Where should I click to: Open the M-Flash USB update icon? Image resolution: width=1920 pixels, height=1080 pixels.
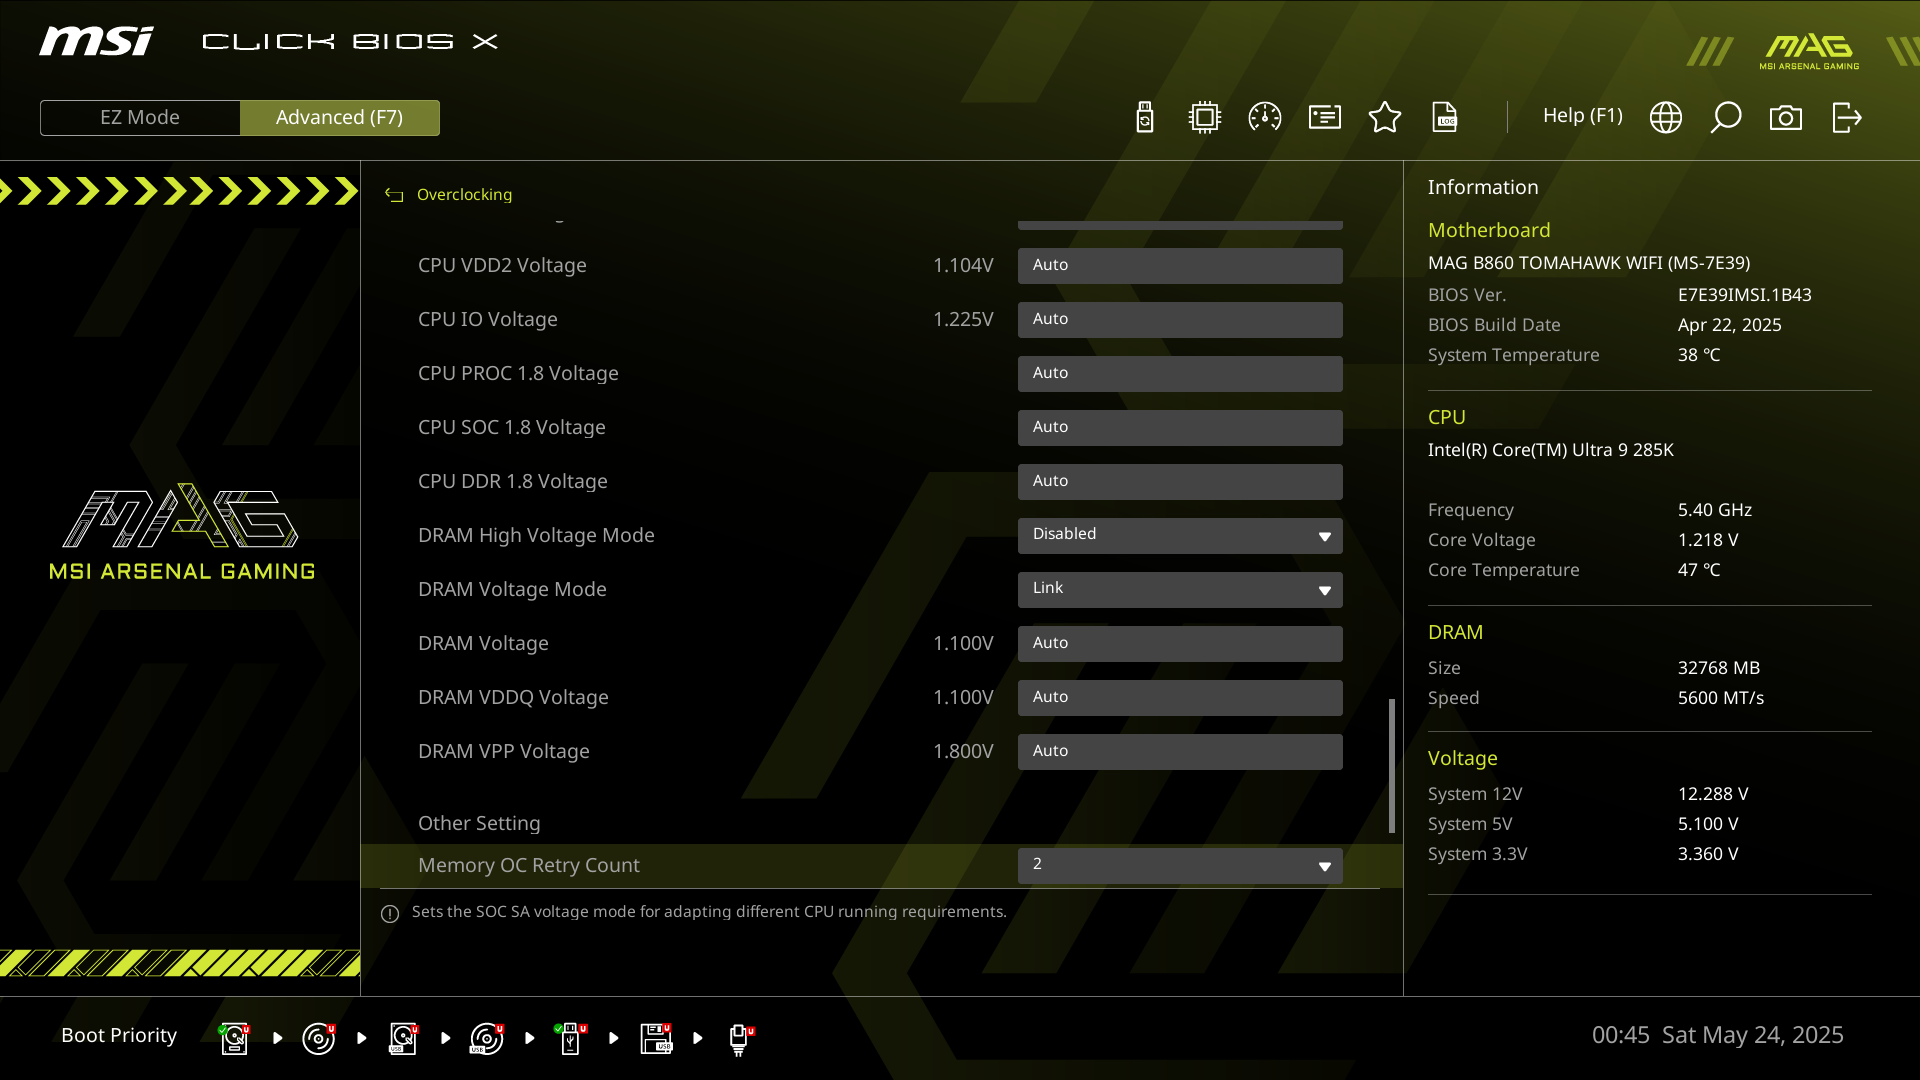1145,117
